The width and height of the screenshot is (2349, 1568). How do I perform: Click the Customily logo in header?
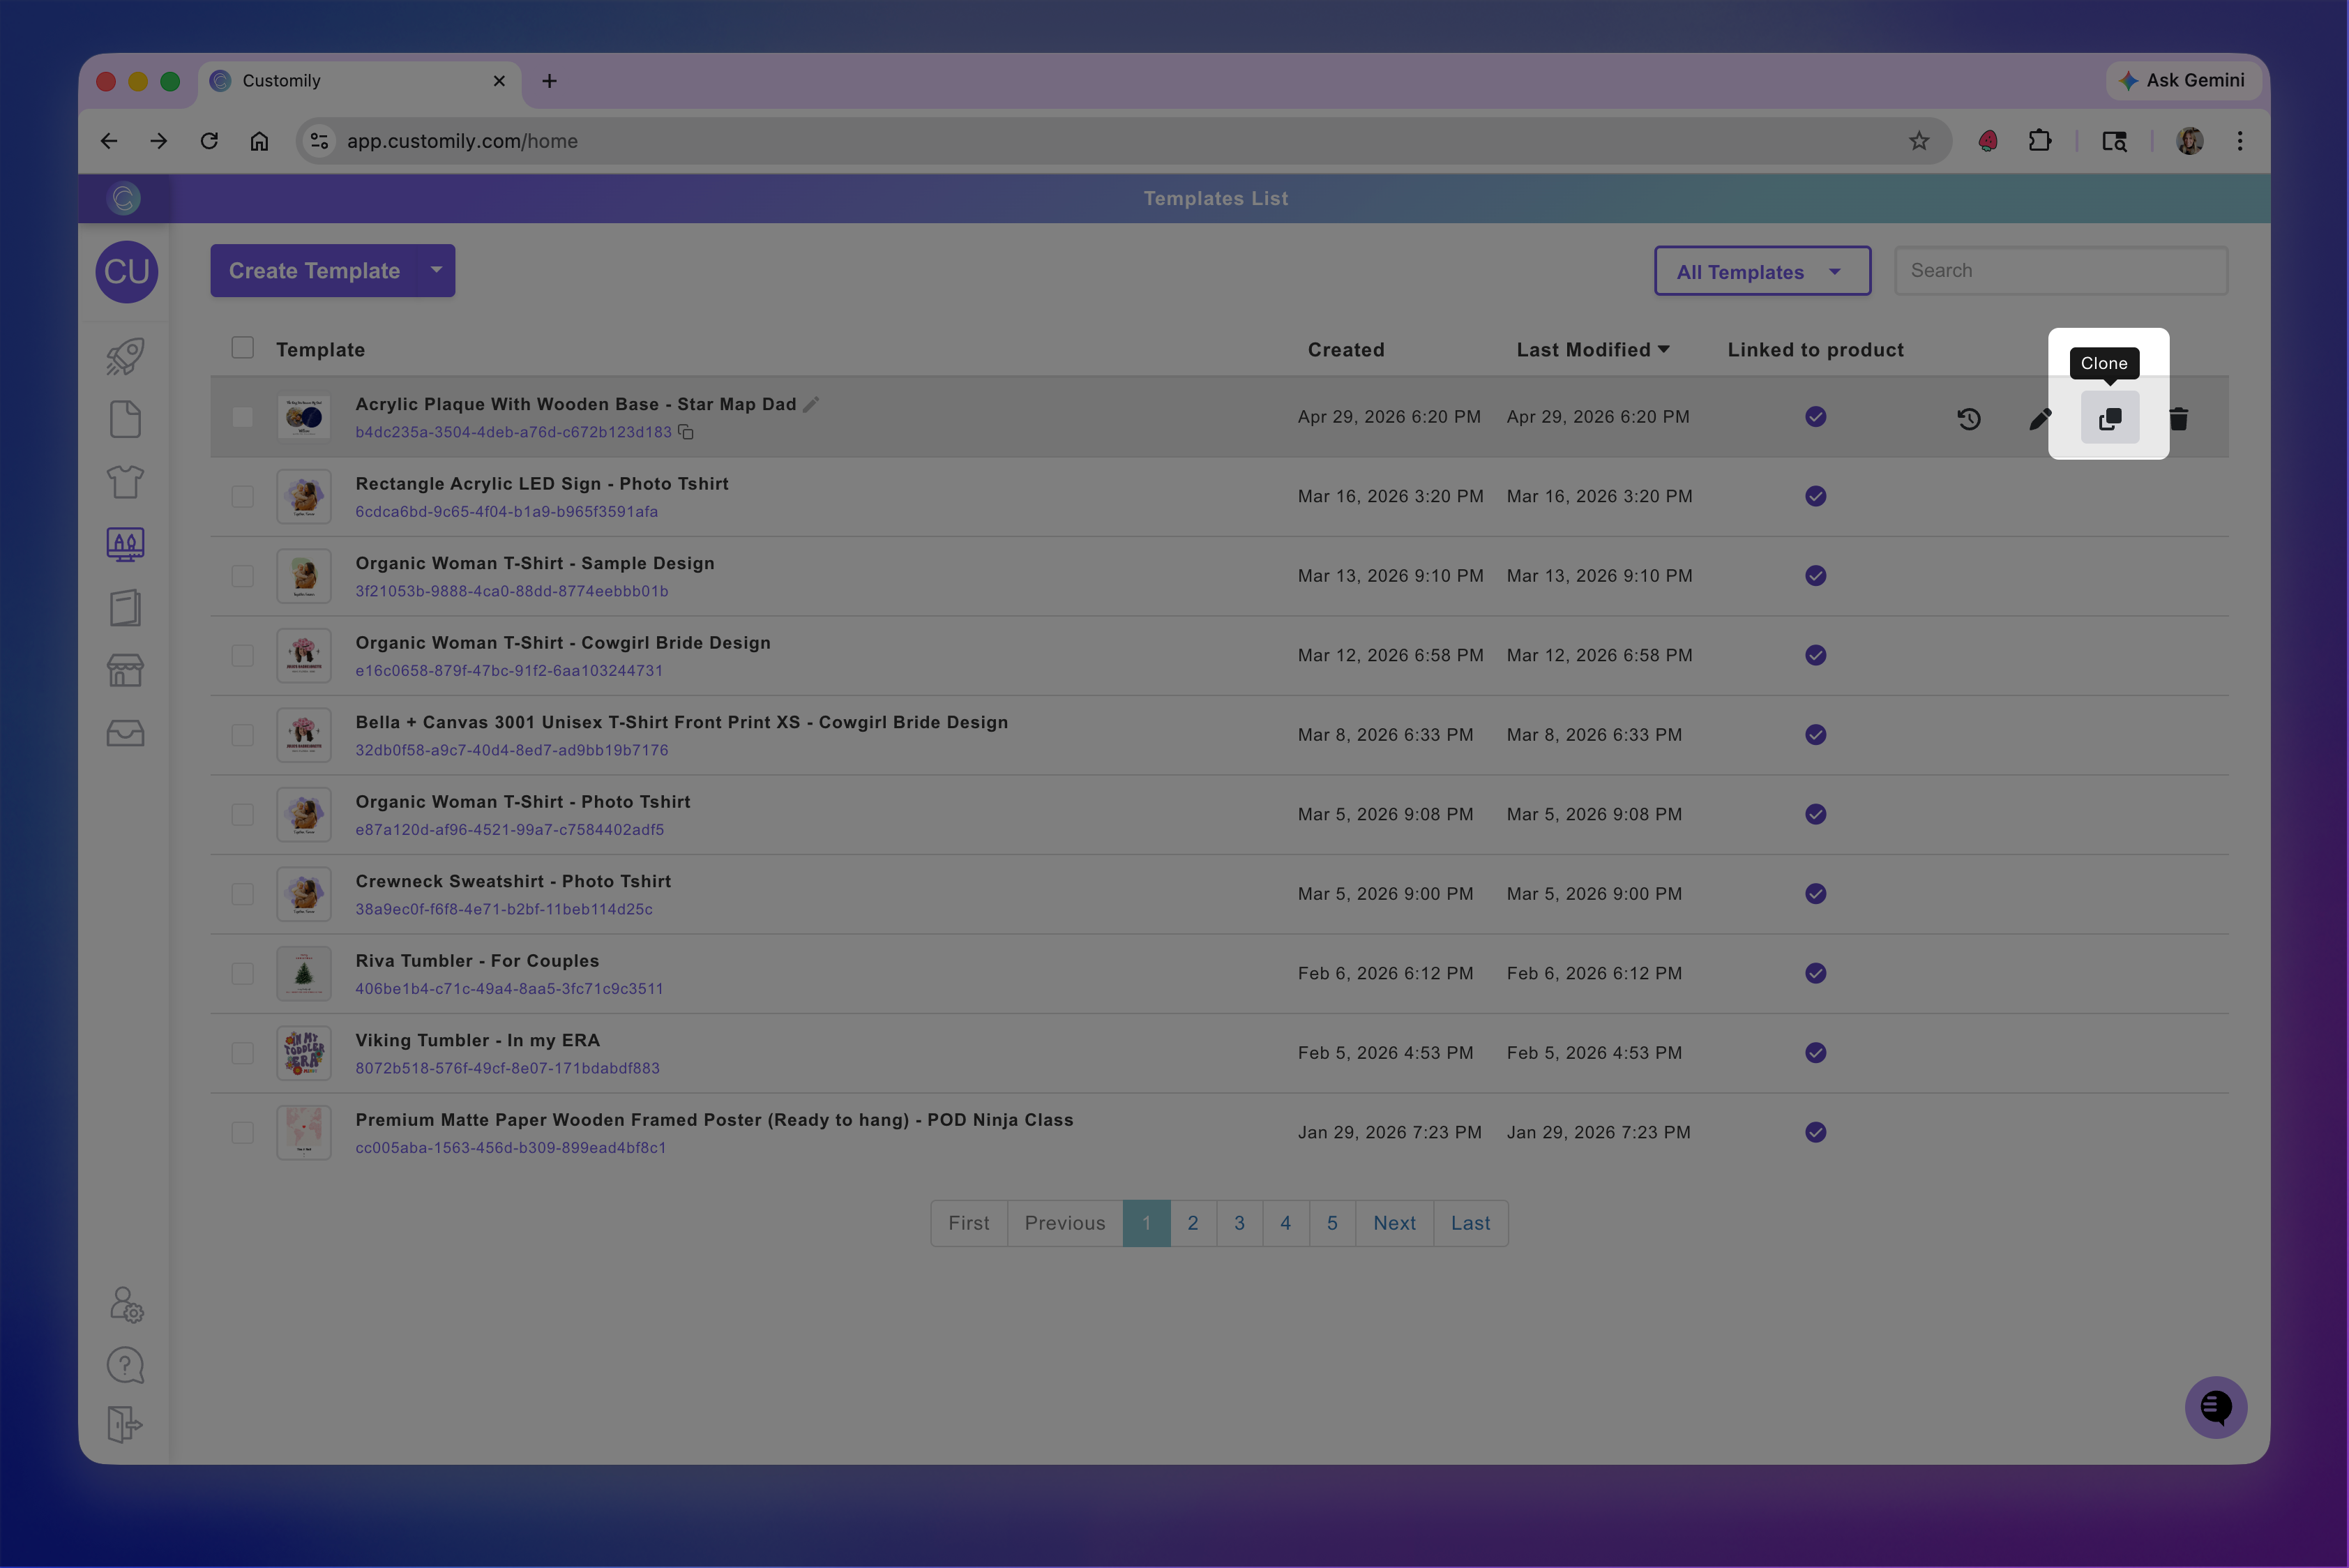[x=124, y=198]
